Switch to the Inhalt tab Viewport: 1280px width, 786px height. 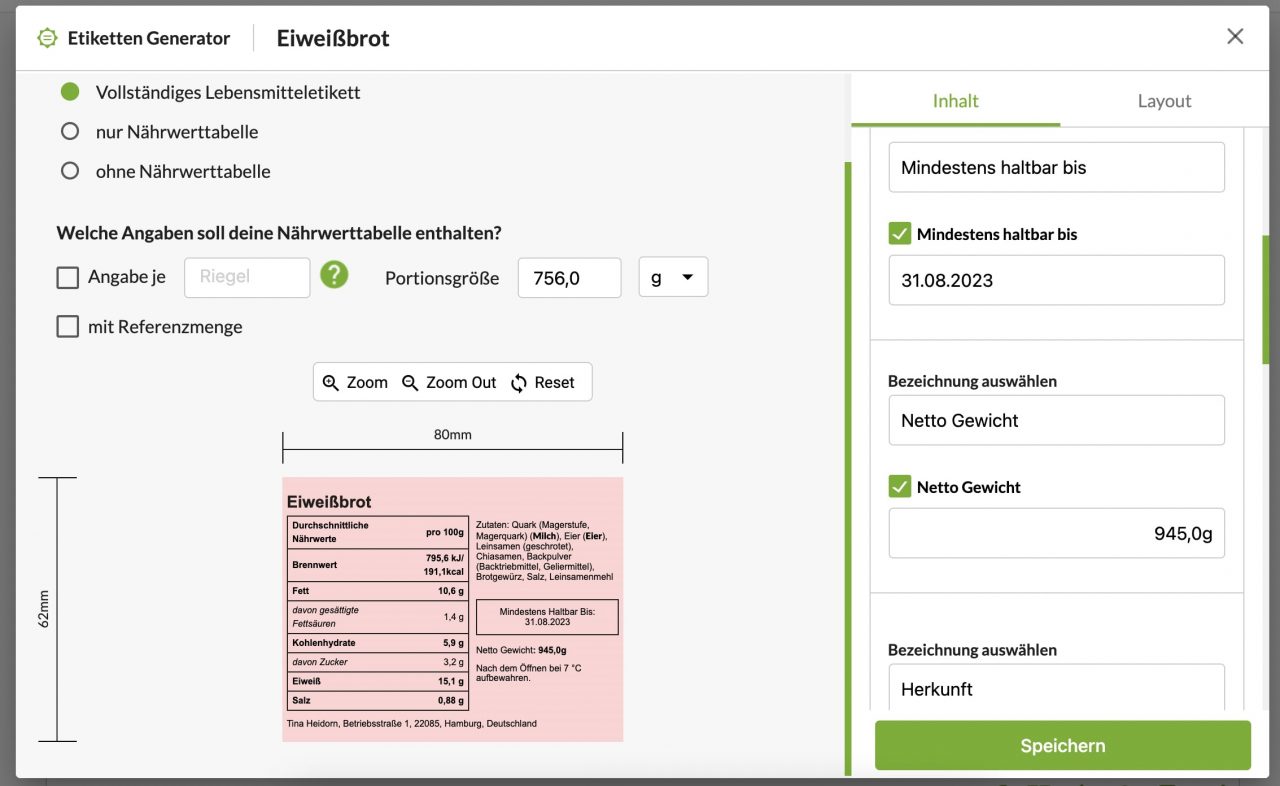[x=955, y=101]
